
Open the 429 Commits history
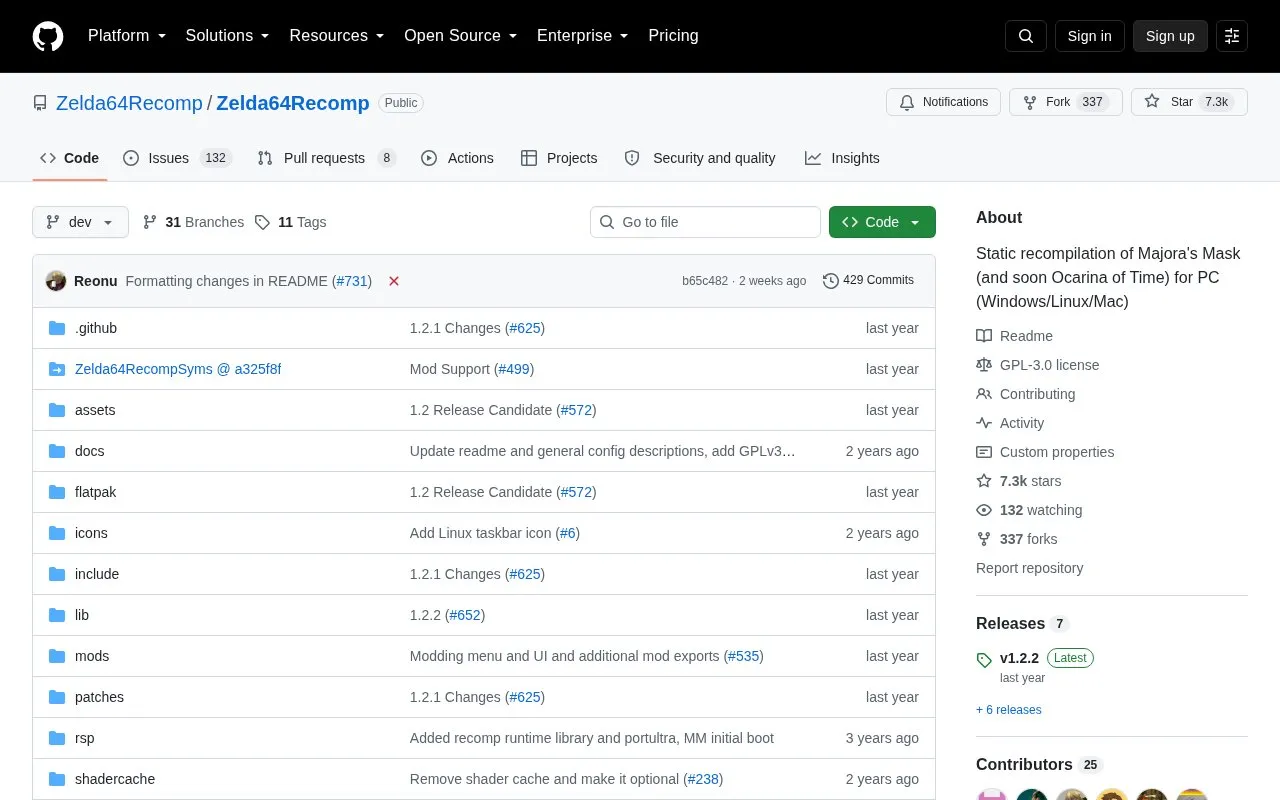pos(868,280)
